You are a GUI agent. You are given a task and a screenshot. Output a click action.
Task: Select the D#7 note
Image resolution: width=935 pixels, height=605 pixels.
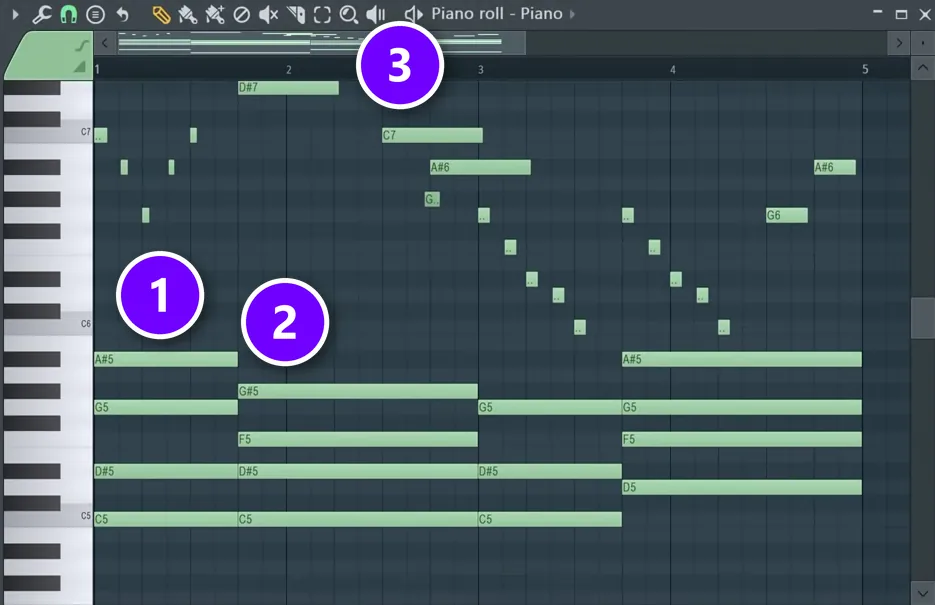[x=288, y=88]
